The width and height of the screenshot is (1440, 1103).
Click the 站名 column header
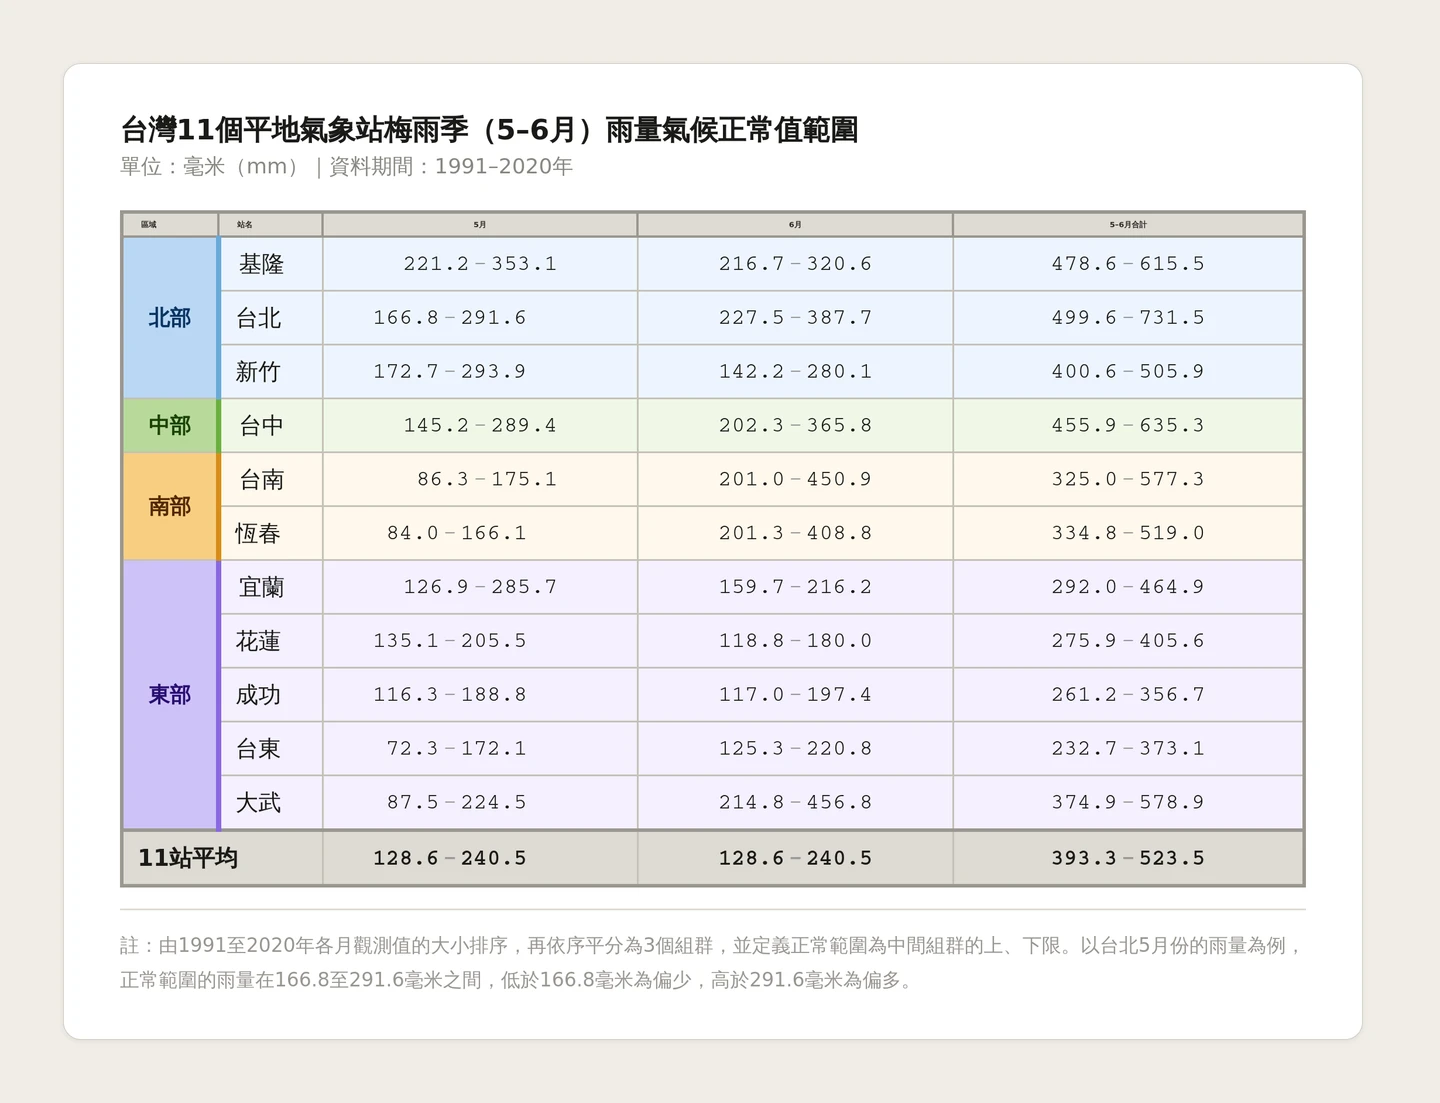[271, 225]
